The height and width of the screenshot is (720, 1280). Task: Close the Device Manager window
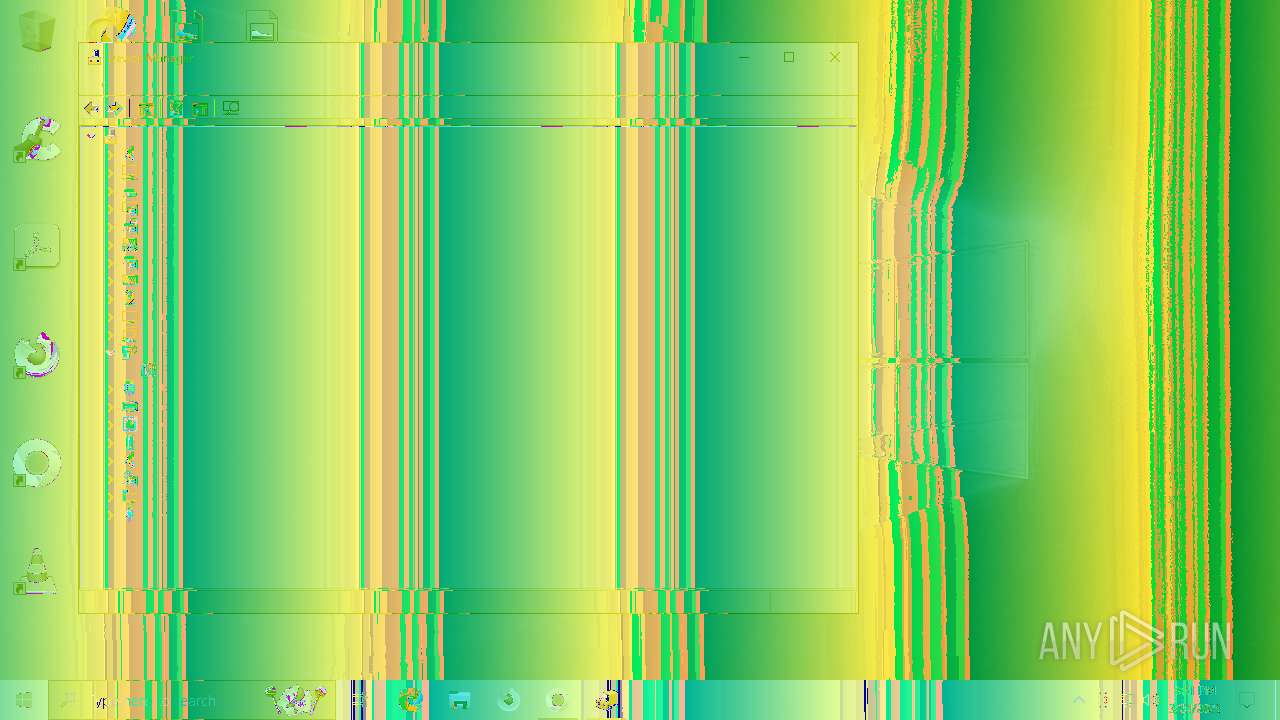click(835, 57)
